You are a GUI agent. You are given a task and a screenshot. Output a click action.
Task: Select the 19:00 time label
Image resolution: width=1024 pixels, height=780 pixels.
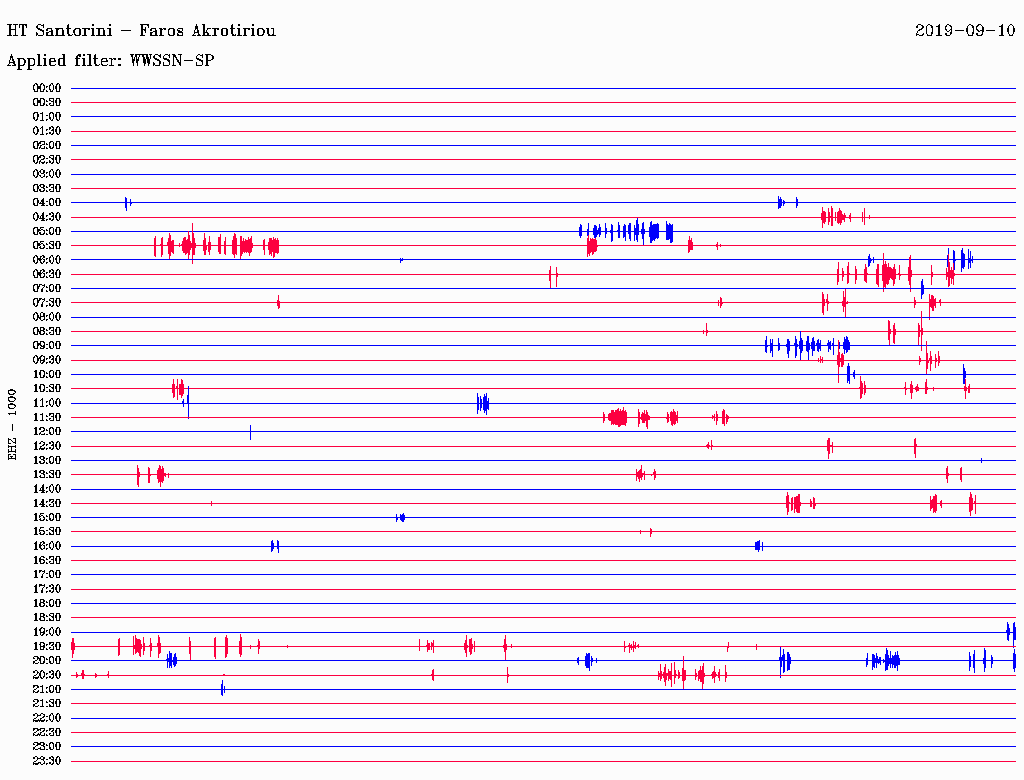click(46, 632)
